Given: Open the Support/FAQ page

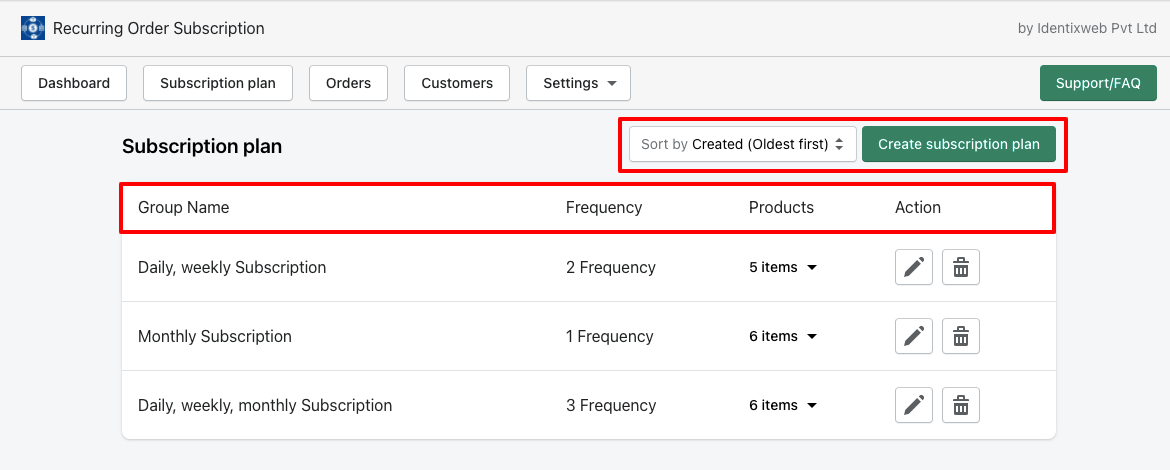Looking at the screenshot, I should (x=1098, y=83).
